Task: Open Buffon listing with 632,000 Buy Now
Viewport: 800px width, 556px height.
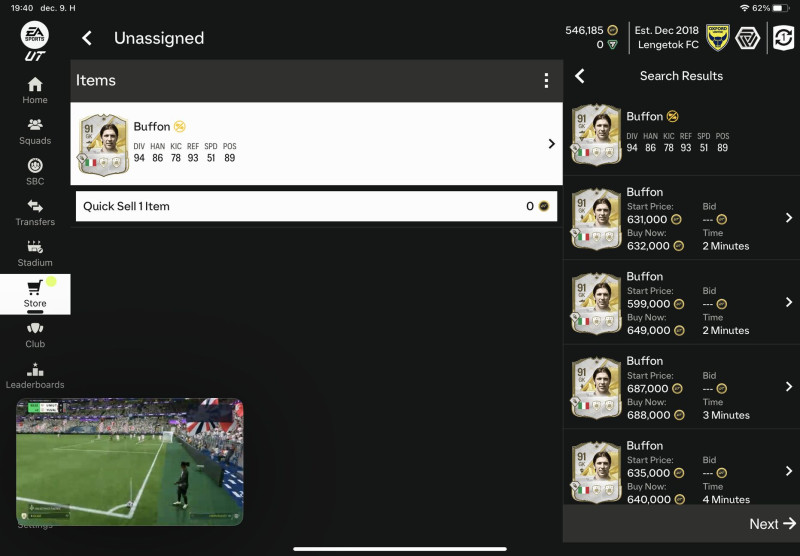Action: pyautogui.click(x=682, y=218)
